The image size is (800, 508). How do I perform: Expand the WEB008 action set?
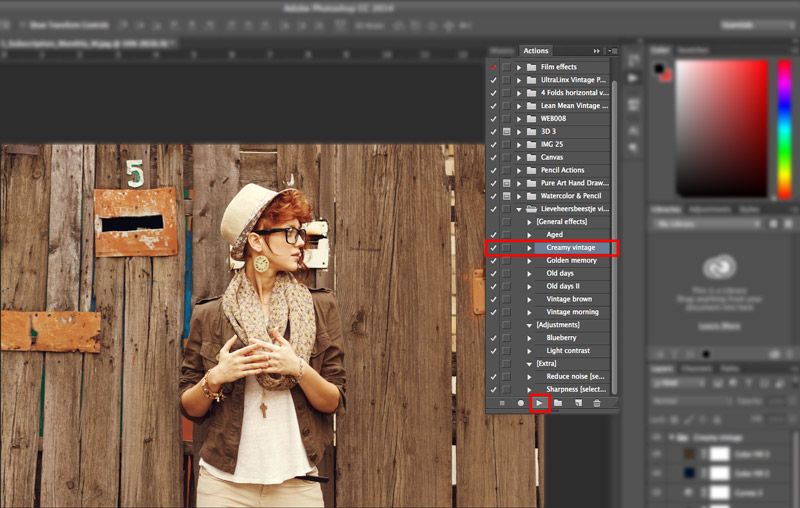point(519,119)
